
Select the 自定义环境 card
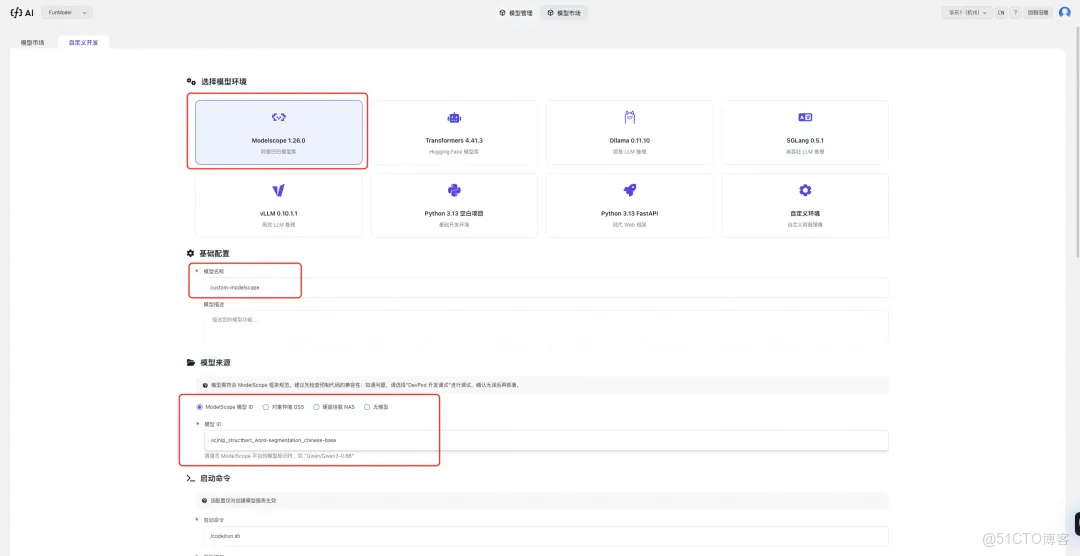tap(805, 205)
